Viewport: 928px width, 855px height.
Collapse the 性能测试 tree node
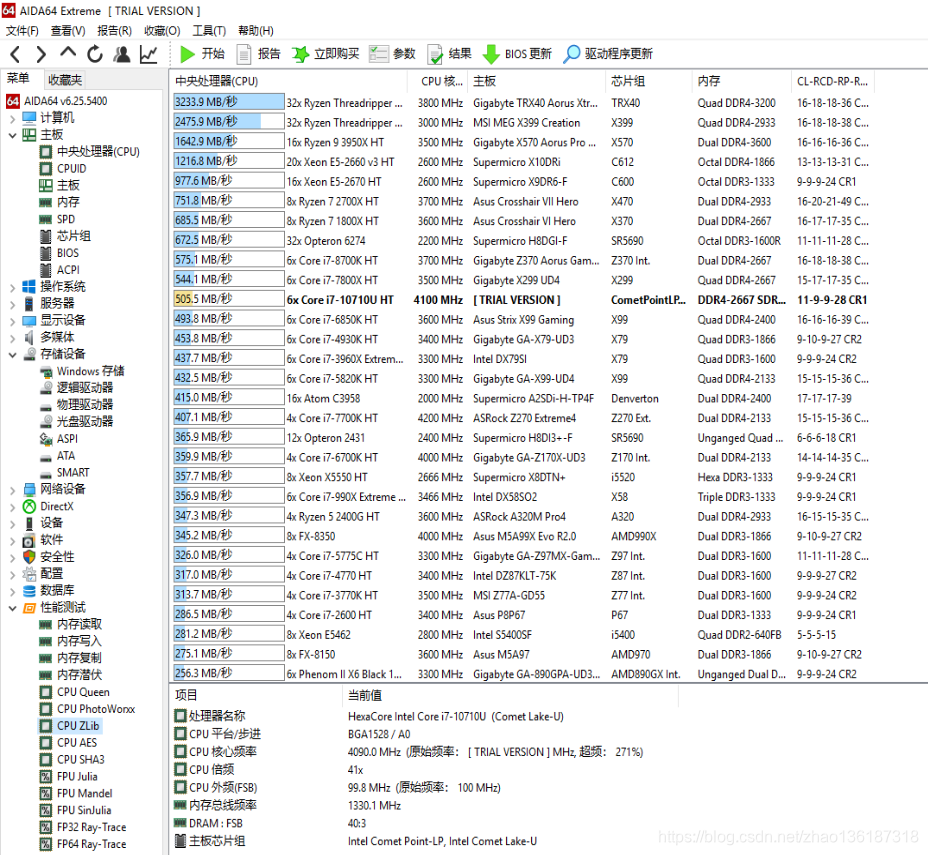[12, 608]
